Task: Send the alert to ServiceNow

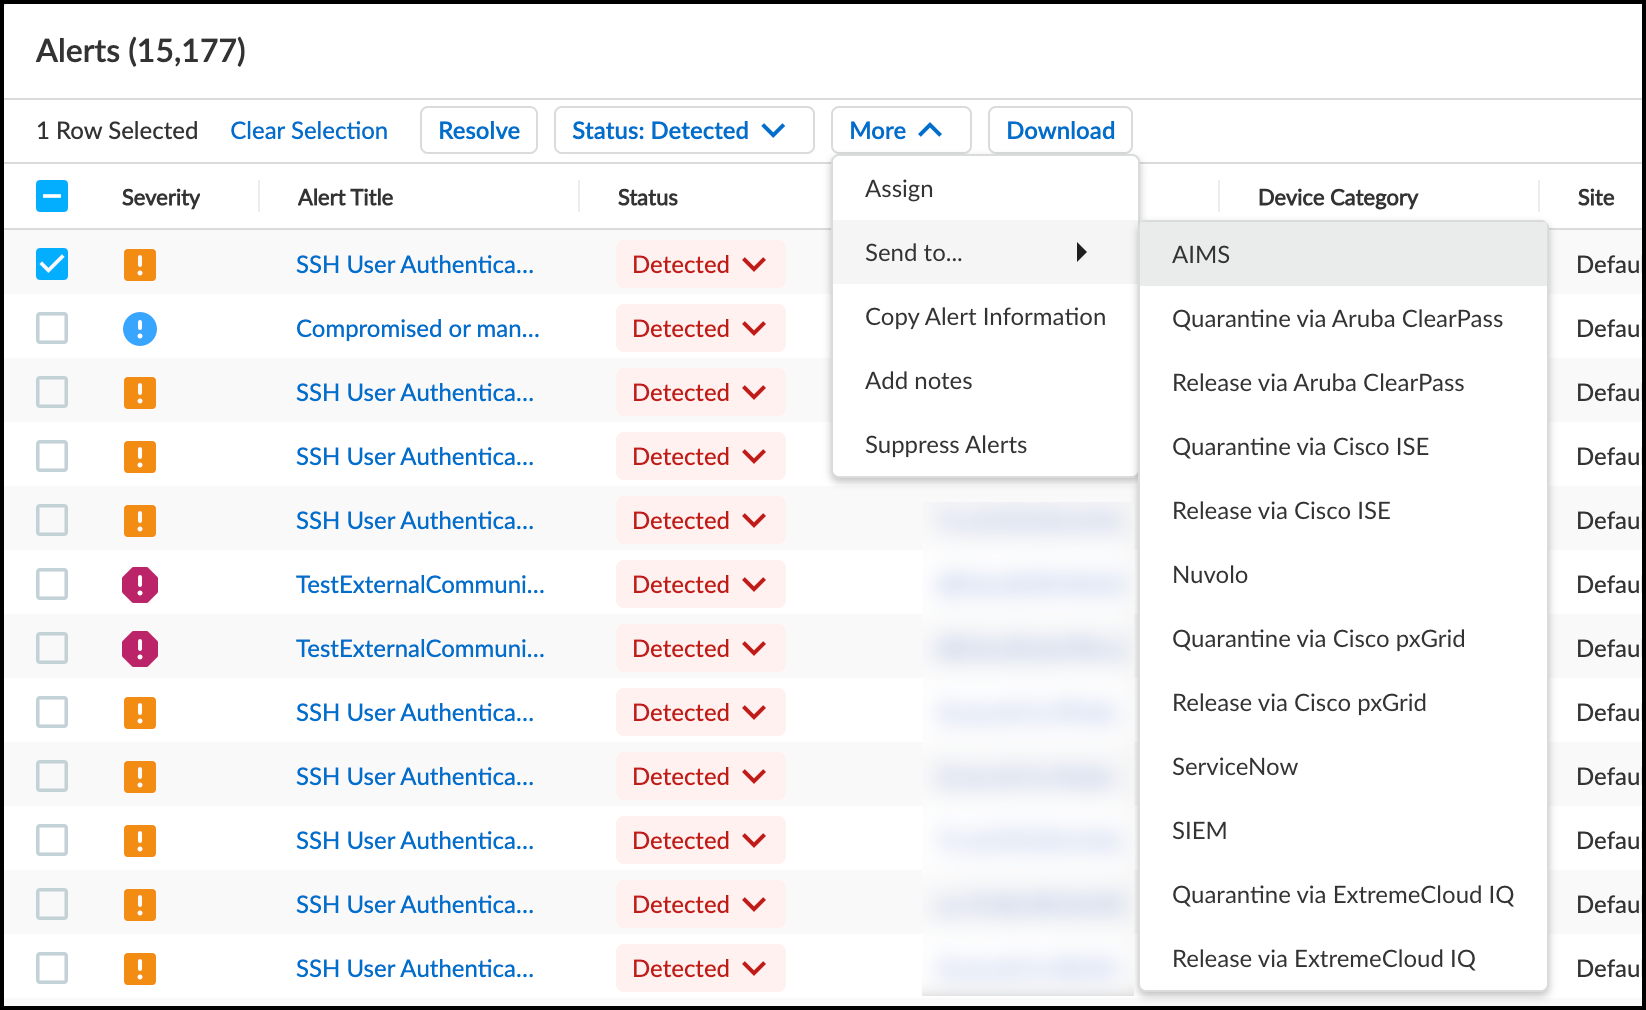Action: (1234, 767)
